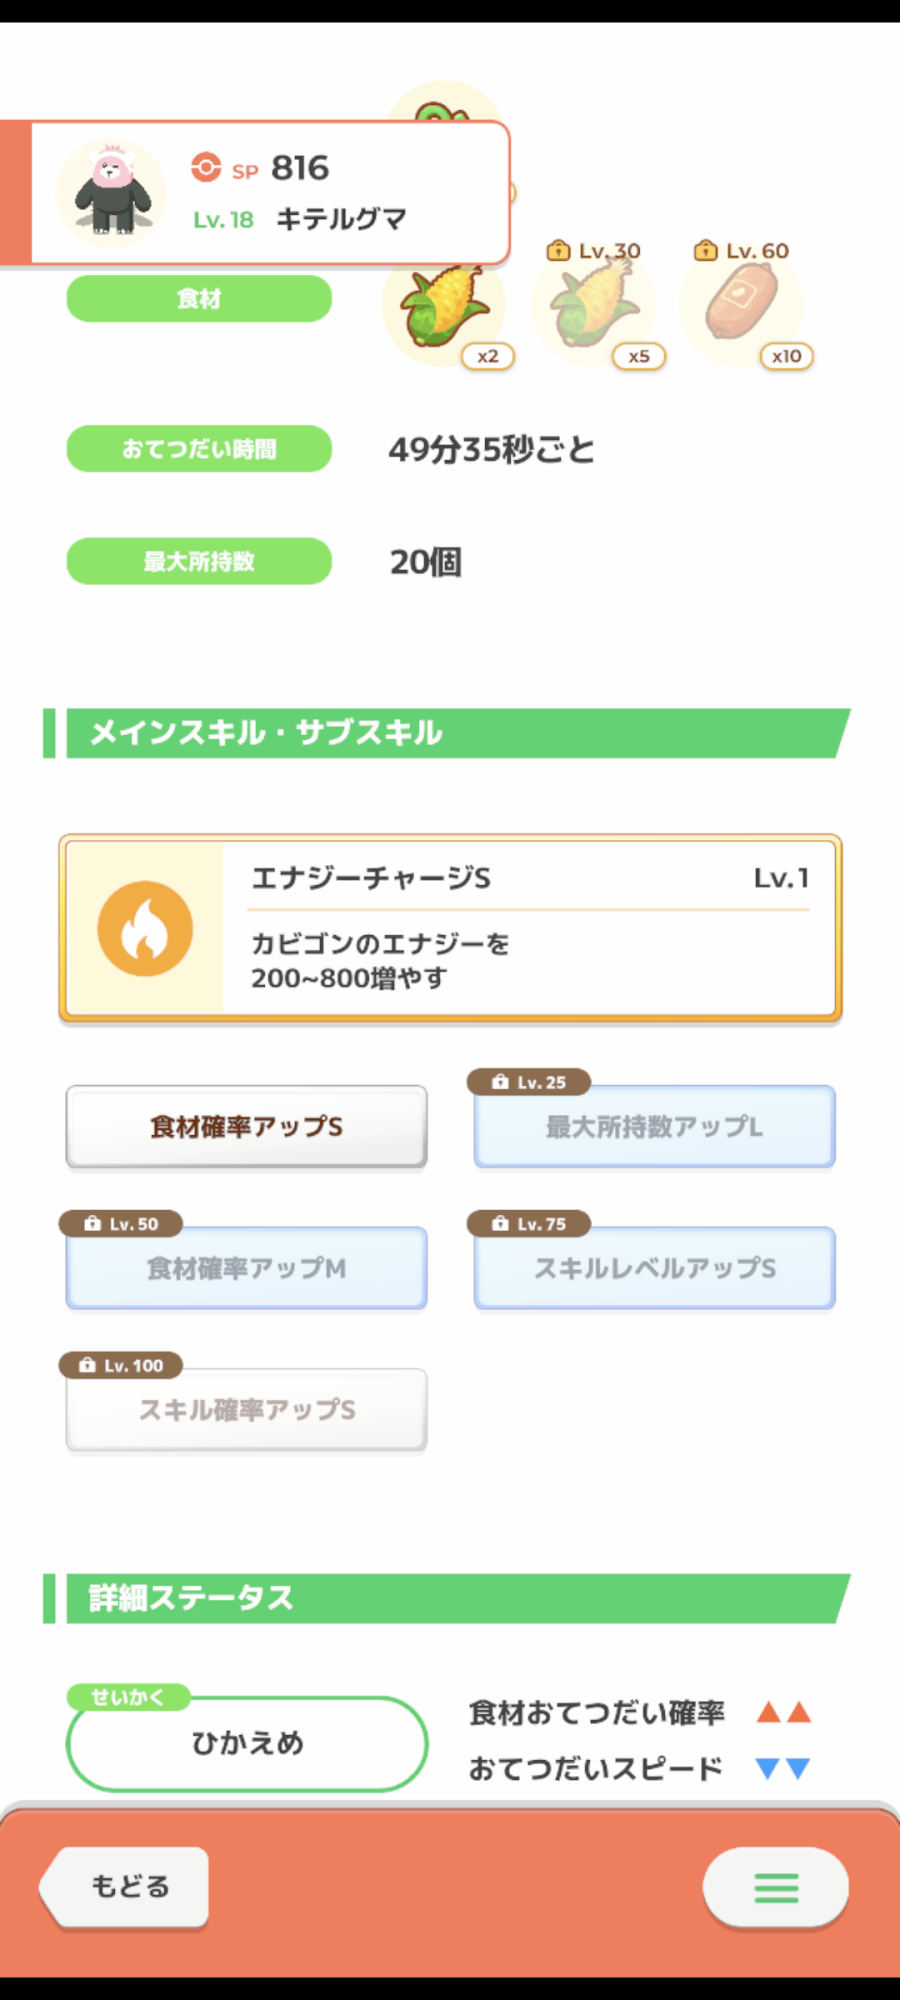Select the locked 食材確率アップM sub skill
This screenshot has width=900, height=2000.
247,1268
